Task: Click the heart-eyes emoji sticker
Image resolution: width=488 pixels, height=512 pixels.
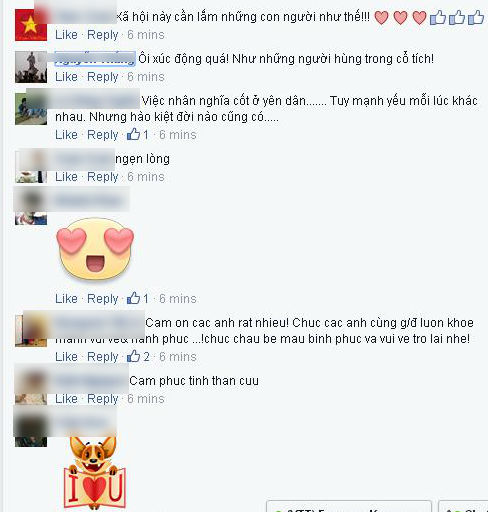Action: pos(95,248)
